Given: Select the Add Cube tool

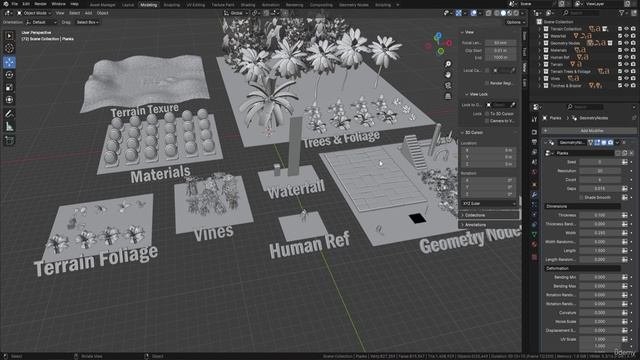Looking at the screenshot, I should tap(9, 140).
